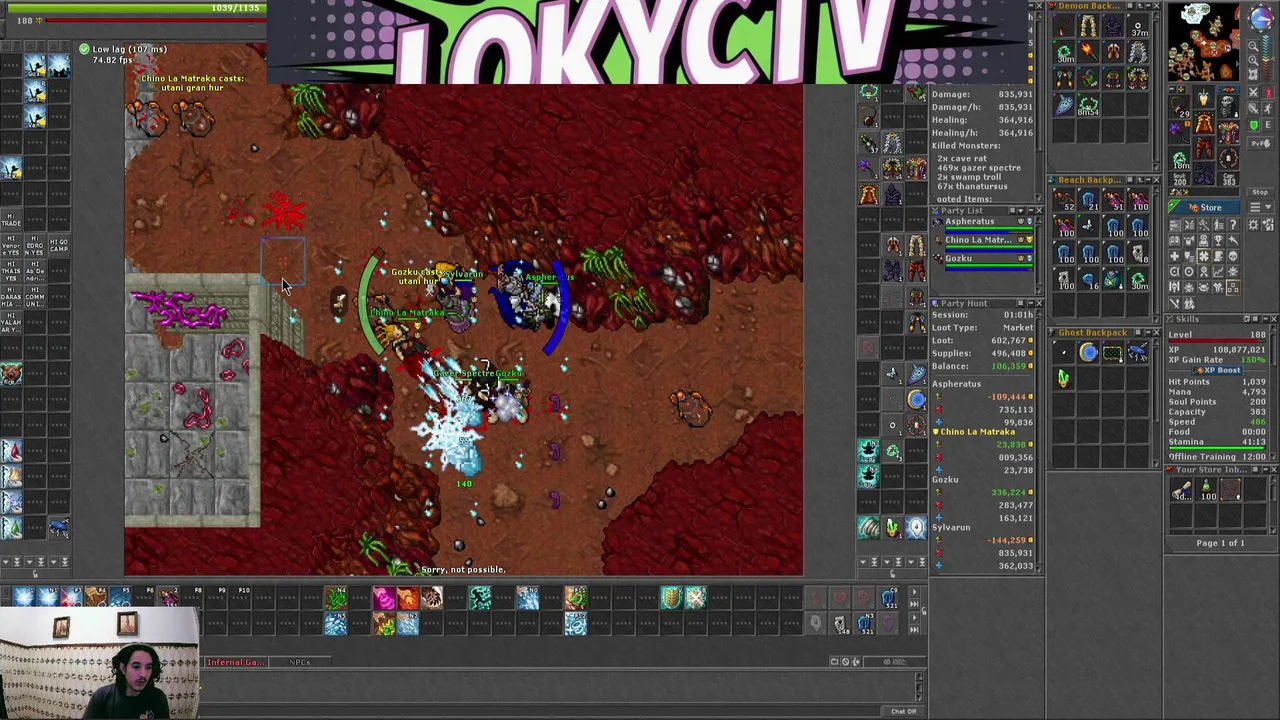Click the XP Boost button
Viewport: 1280px width, 720px height.
pos(1218,370)
